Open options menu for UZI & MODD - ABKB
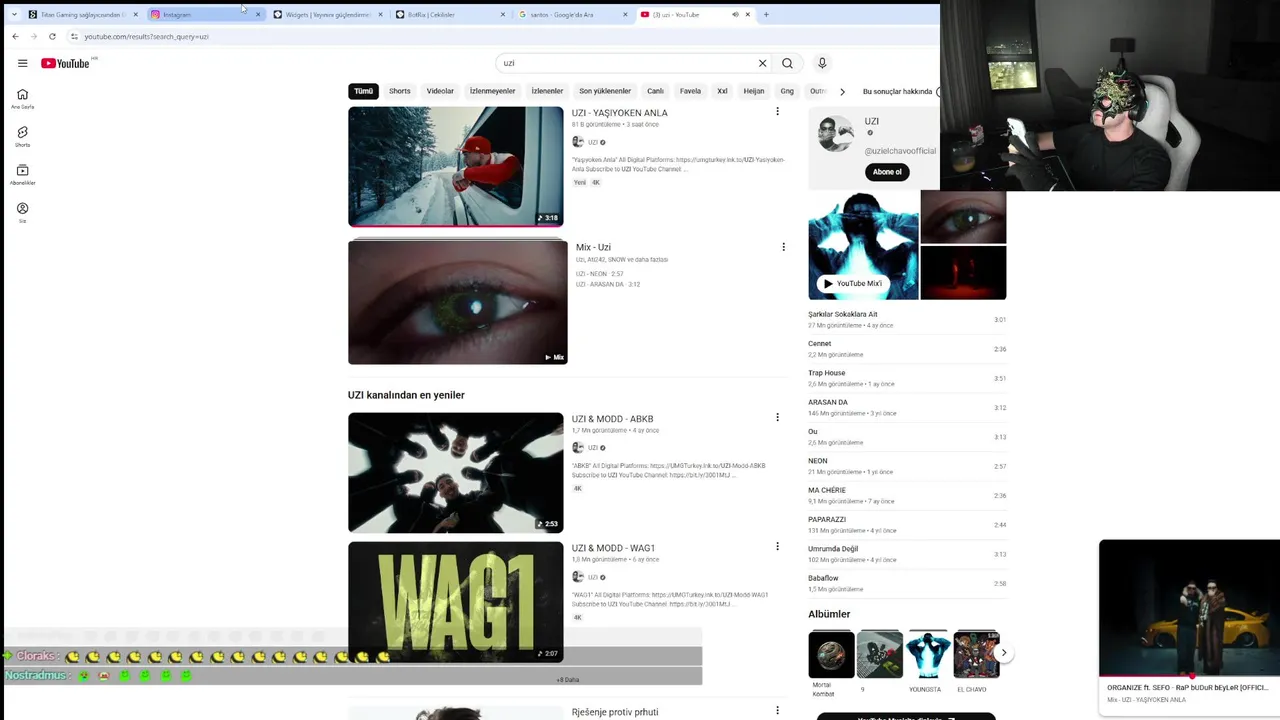This screenshot has height=720, width=1280. (777, 417)
